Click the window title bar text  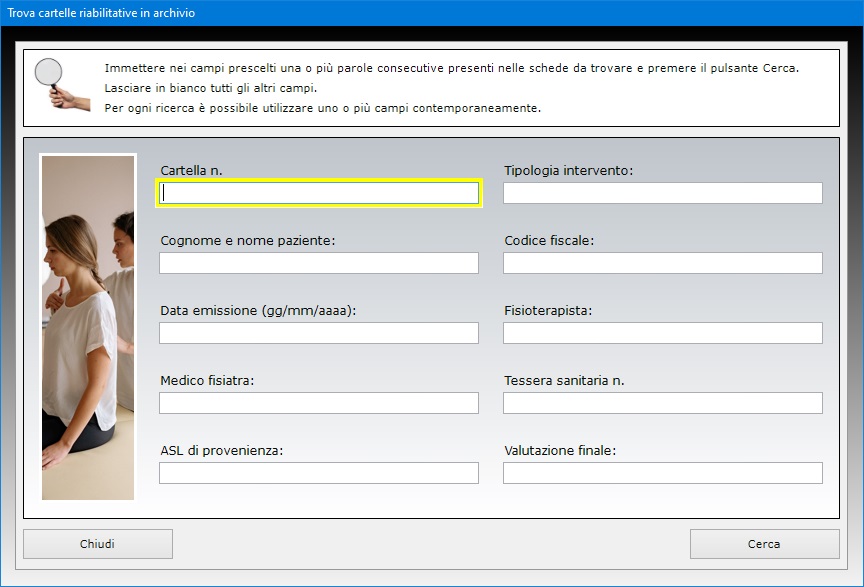[101, 13]
